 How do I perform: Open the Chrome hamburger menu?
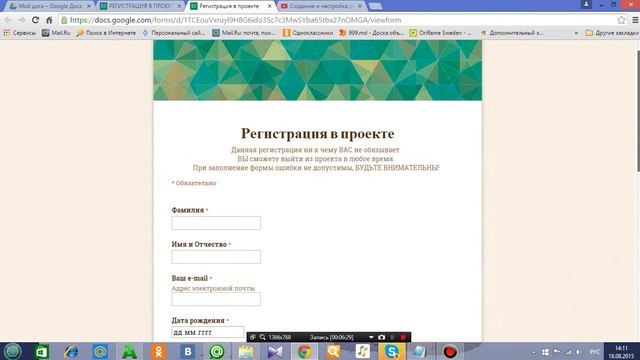pyautogui.click(x=635, y=20)
